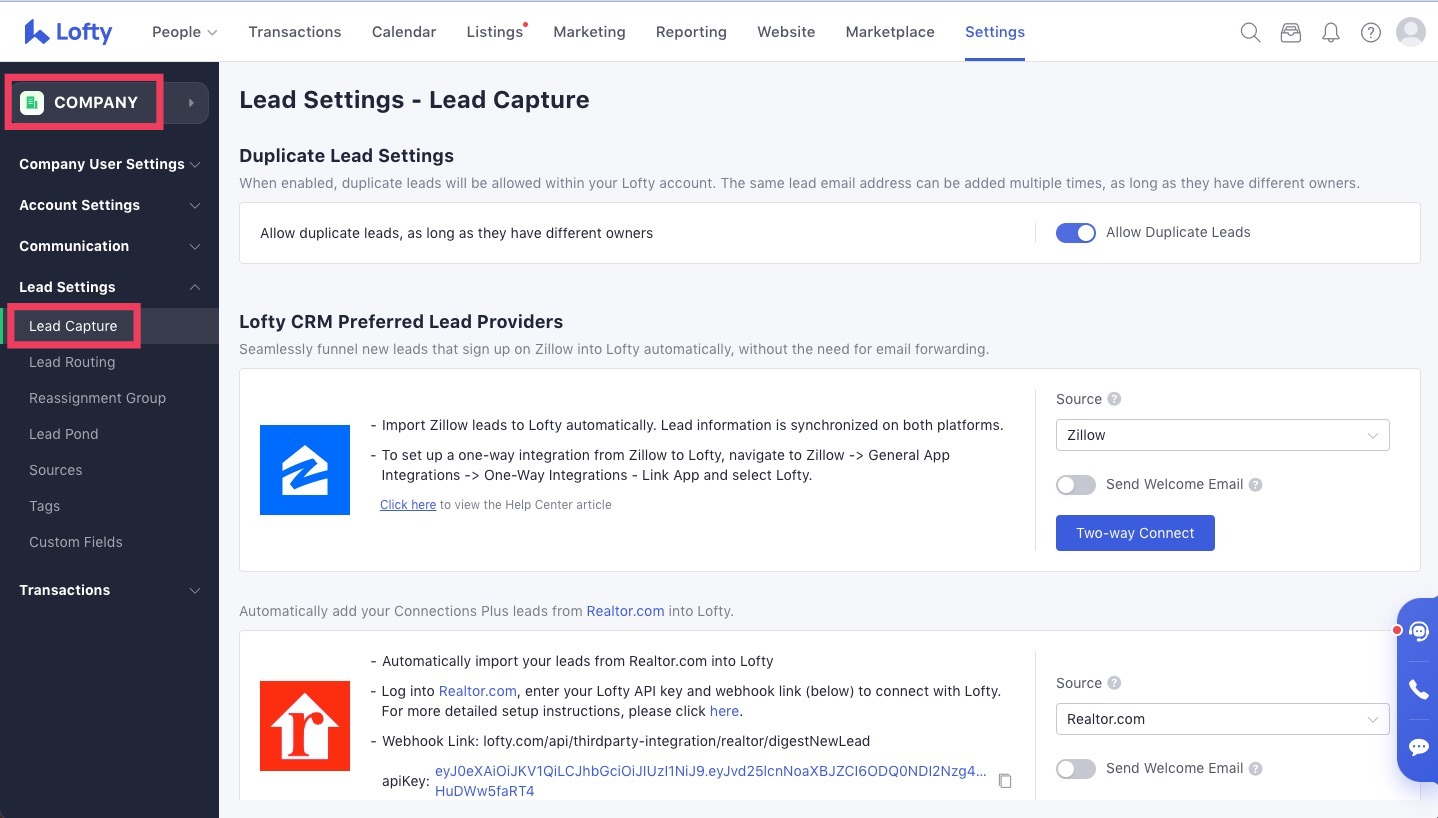Open the Website tab
This screenshot has height=818, width=1438.
pos(786,32)
